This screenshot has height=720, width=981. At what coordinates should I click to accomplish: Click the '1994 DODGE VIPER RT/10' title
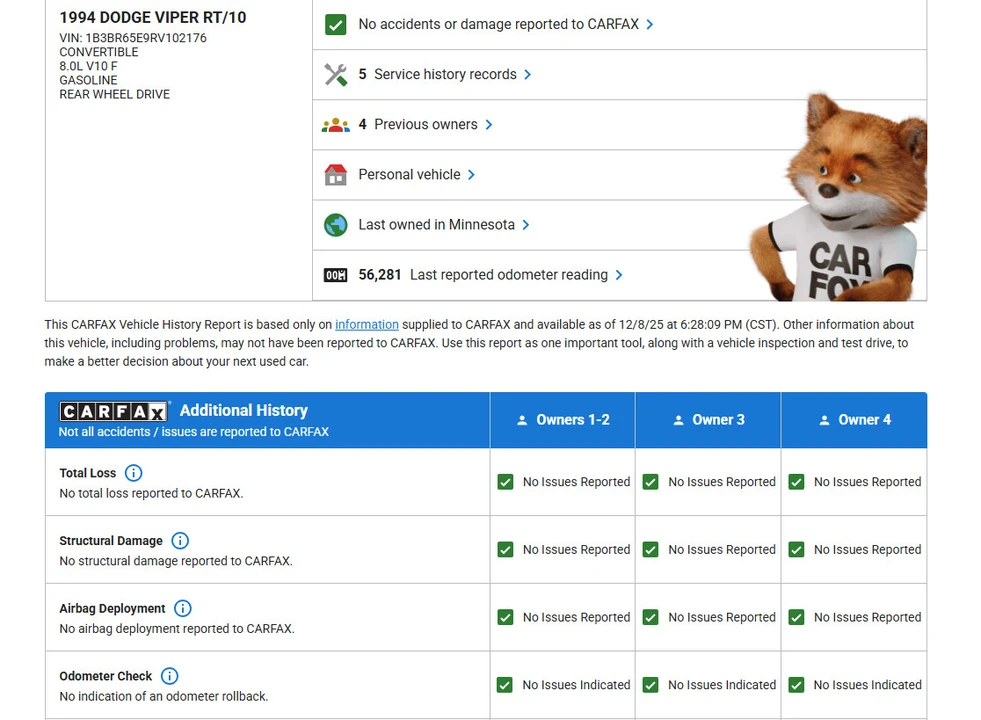point(153,18)
